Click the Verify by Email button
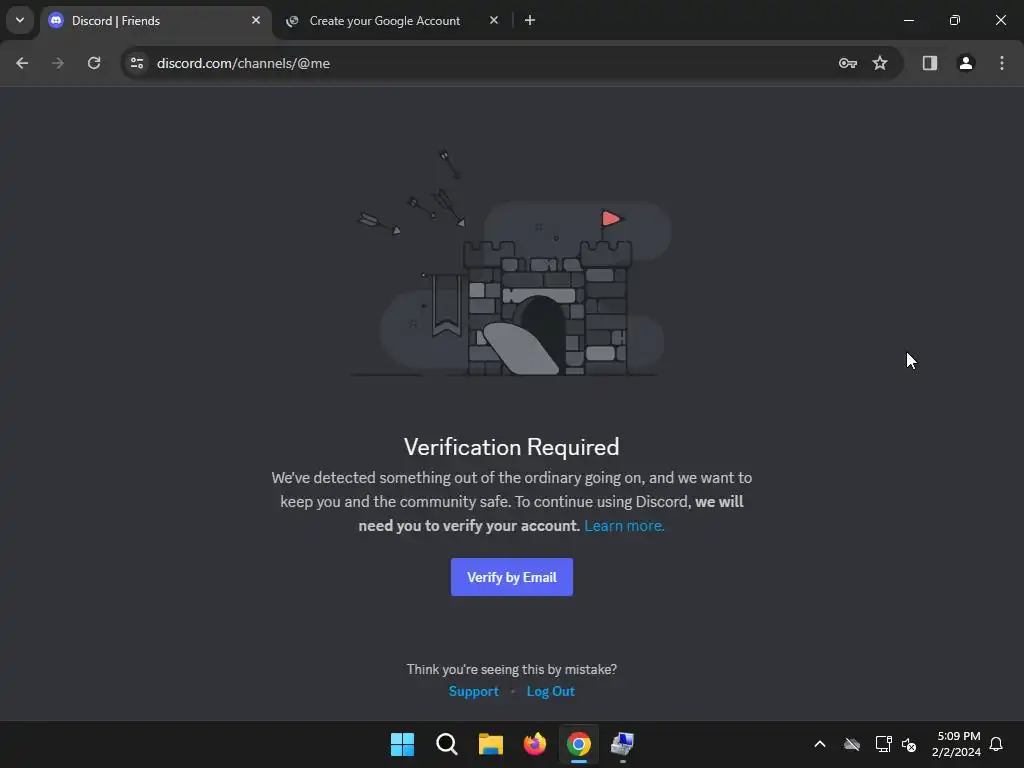The image size is (1024, 768). [511, 577]
